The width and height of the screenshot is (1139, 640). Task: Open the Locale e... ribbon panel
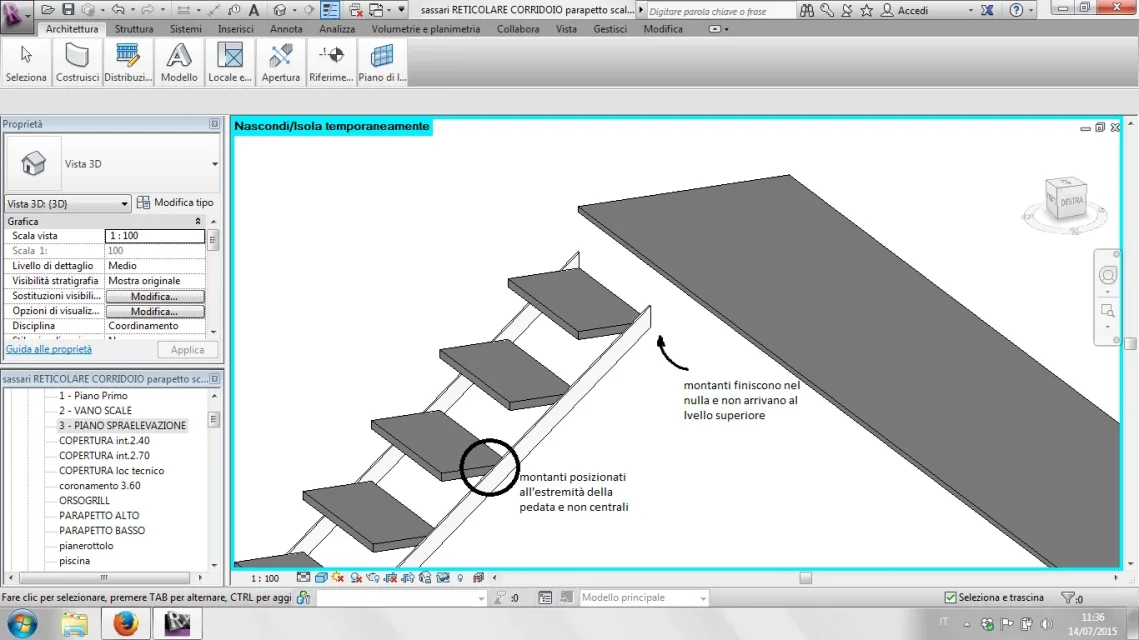coord(230,63)
